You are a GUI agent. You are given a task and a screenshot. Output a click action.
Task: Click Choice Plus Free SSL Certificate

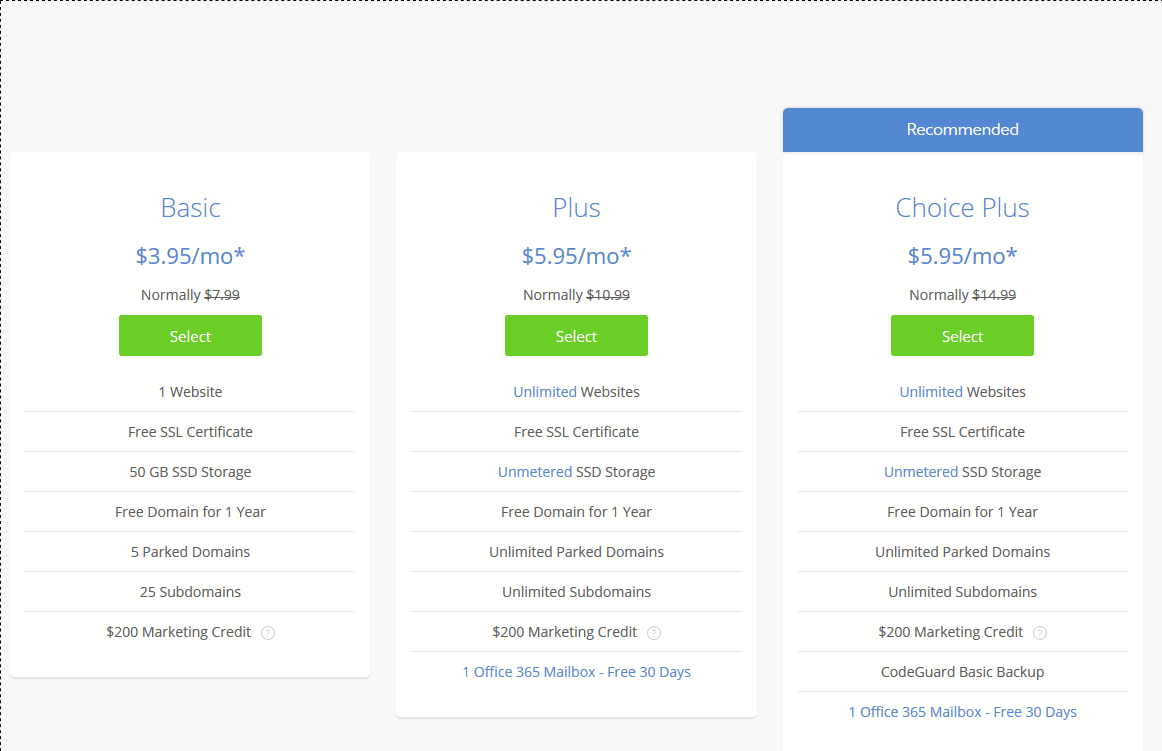(963, 431)
